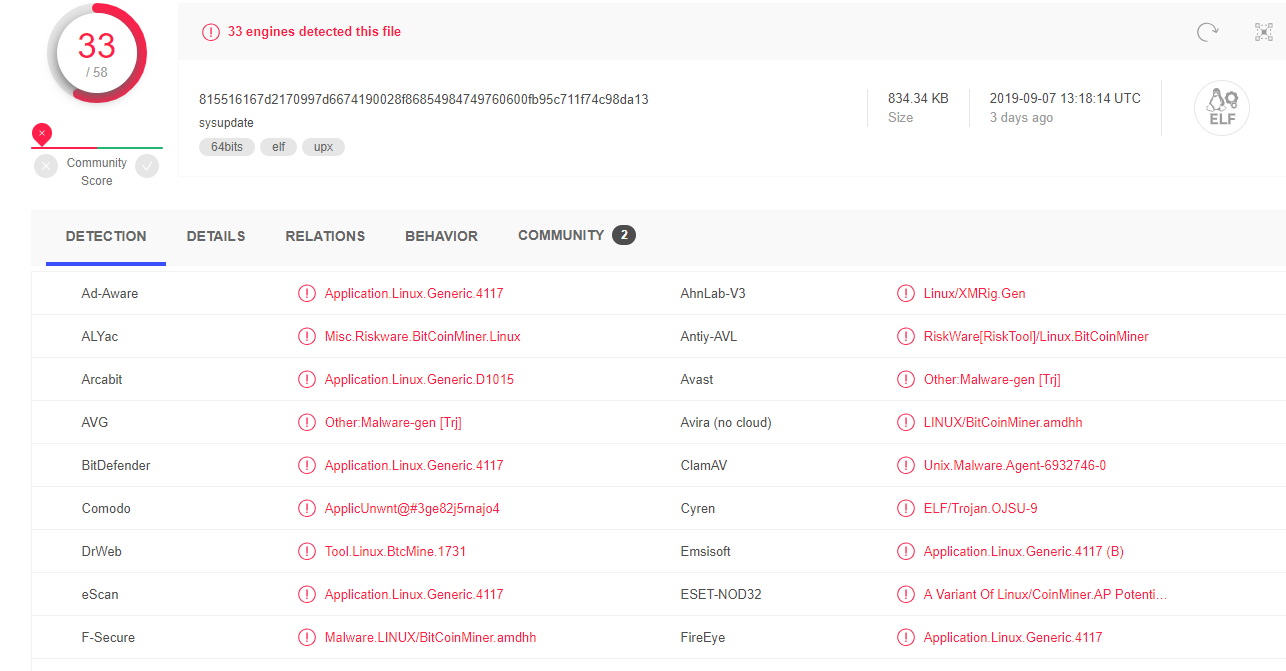Viewport: 1286px width, 671px height.
Task: Click the Comodo detection alert icon
Action: [x=307, y=509]
